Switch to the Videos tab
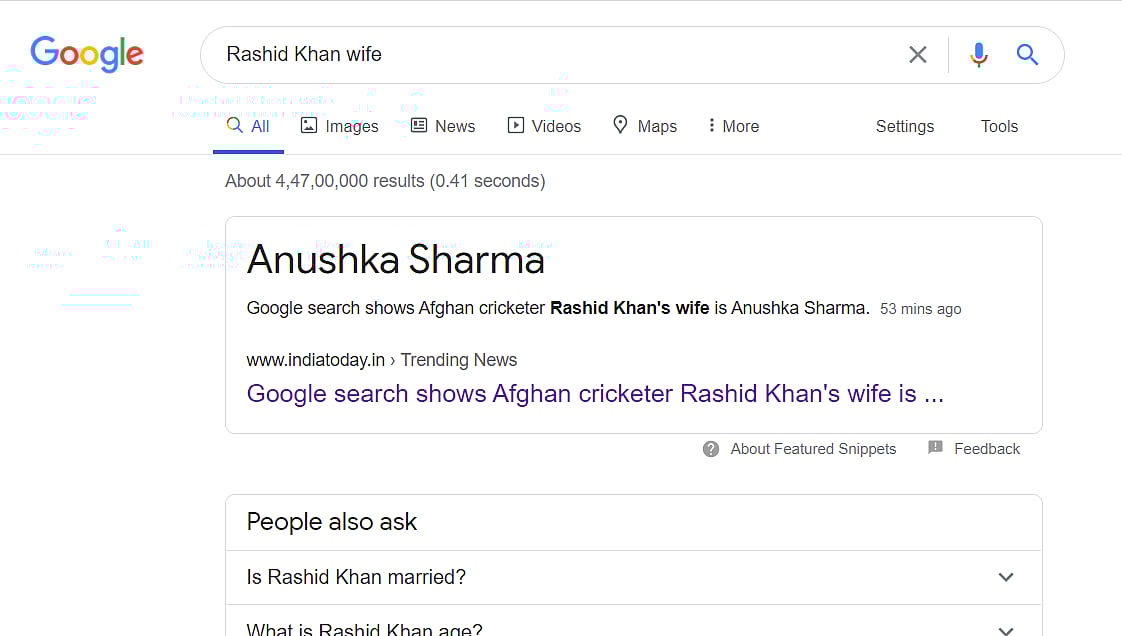The height and width of the screenshot is (636, 1122). (544, 126)
